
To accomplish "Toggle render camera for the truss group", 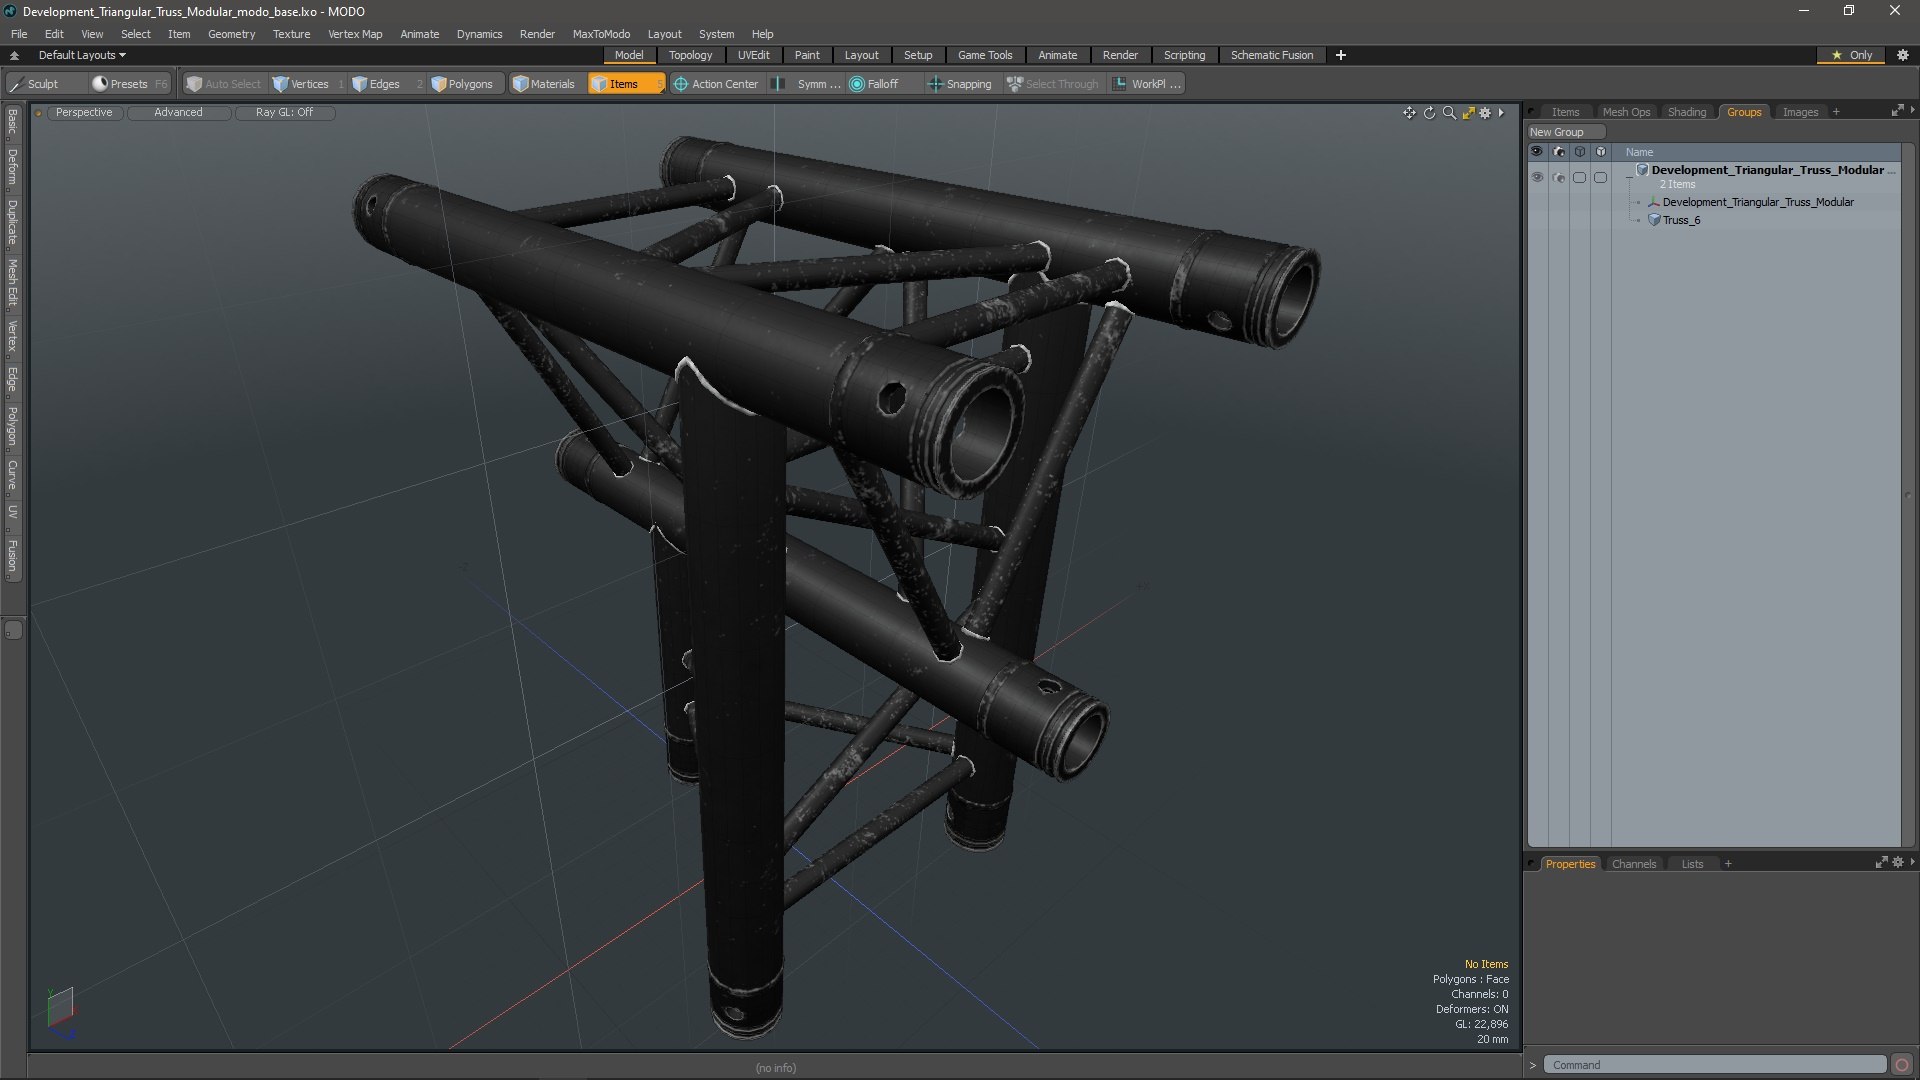I will pyautogui.click(x=1558, y=177).
